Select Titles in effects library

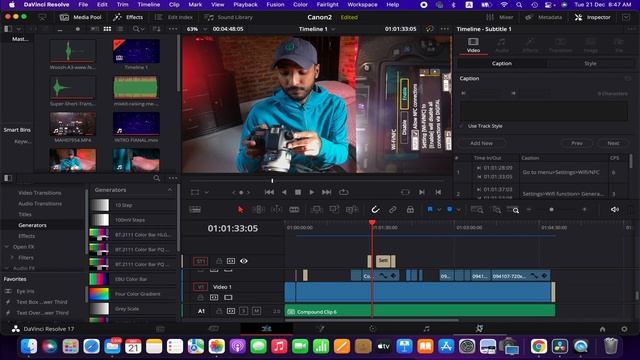point(25,214)
